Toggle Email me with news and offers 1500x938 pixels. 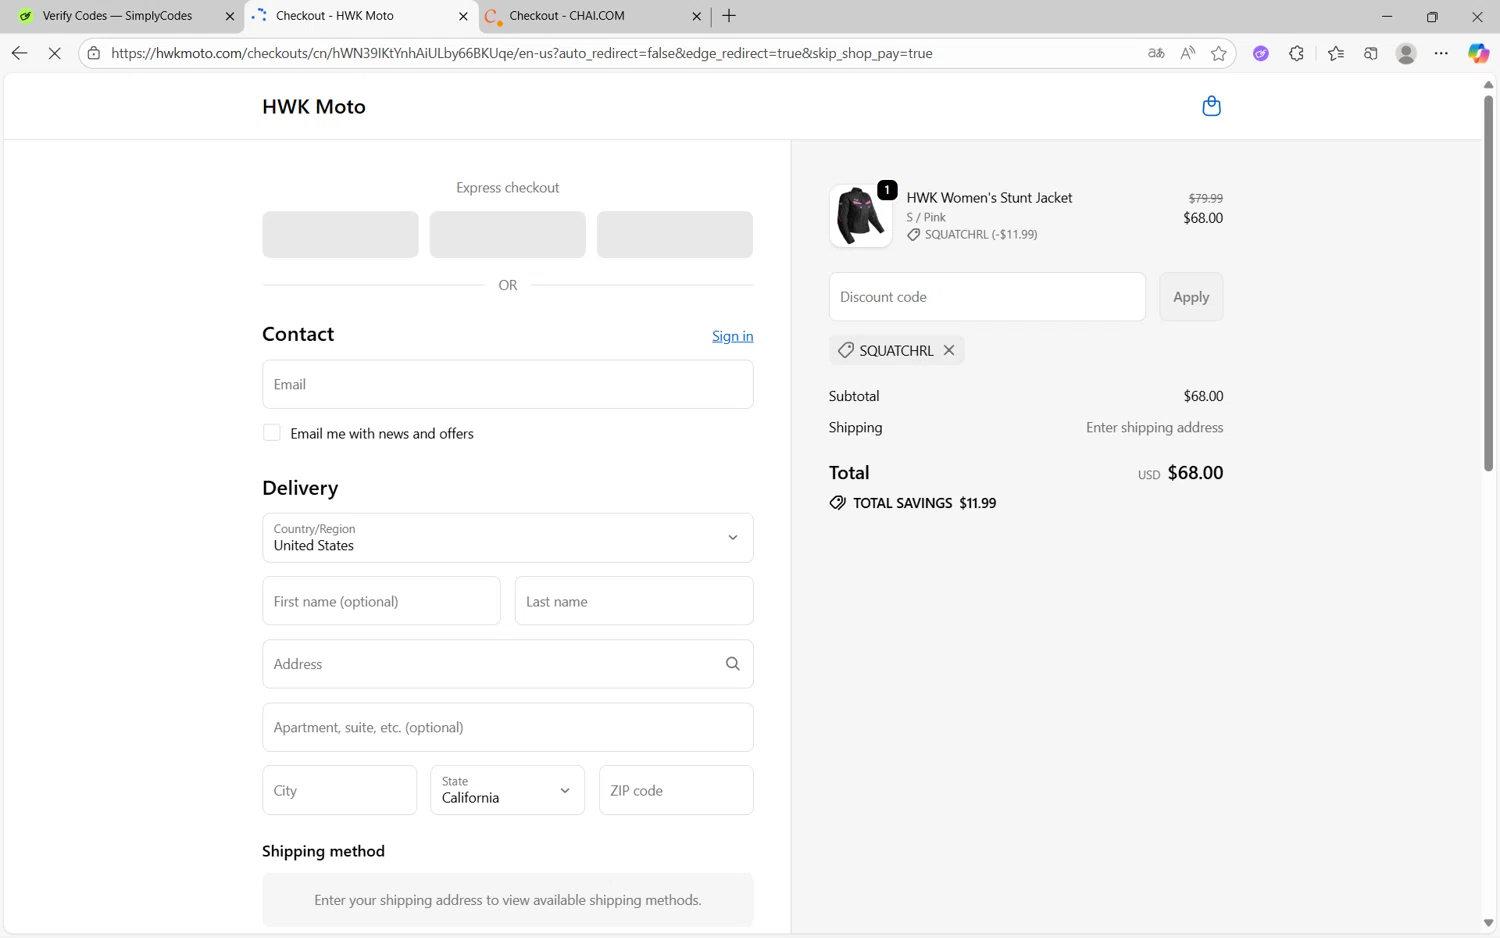pos(272,433)
